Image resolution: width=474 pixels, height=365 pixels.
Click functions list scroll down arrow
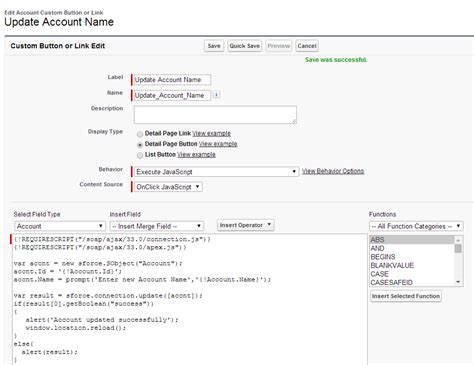[x=458, y=282]
